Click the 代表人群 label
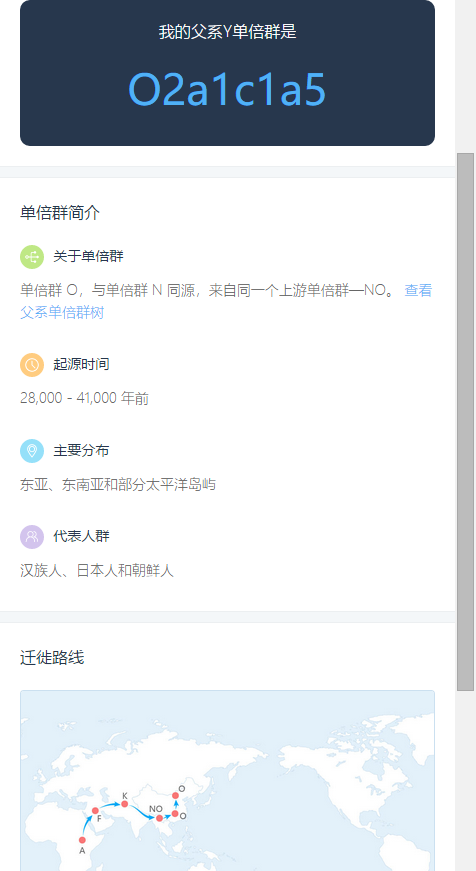The width and height of the screenshot is (476, 871). click(x=81, y=537)
